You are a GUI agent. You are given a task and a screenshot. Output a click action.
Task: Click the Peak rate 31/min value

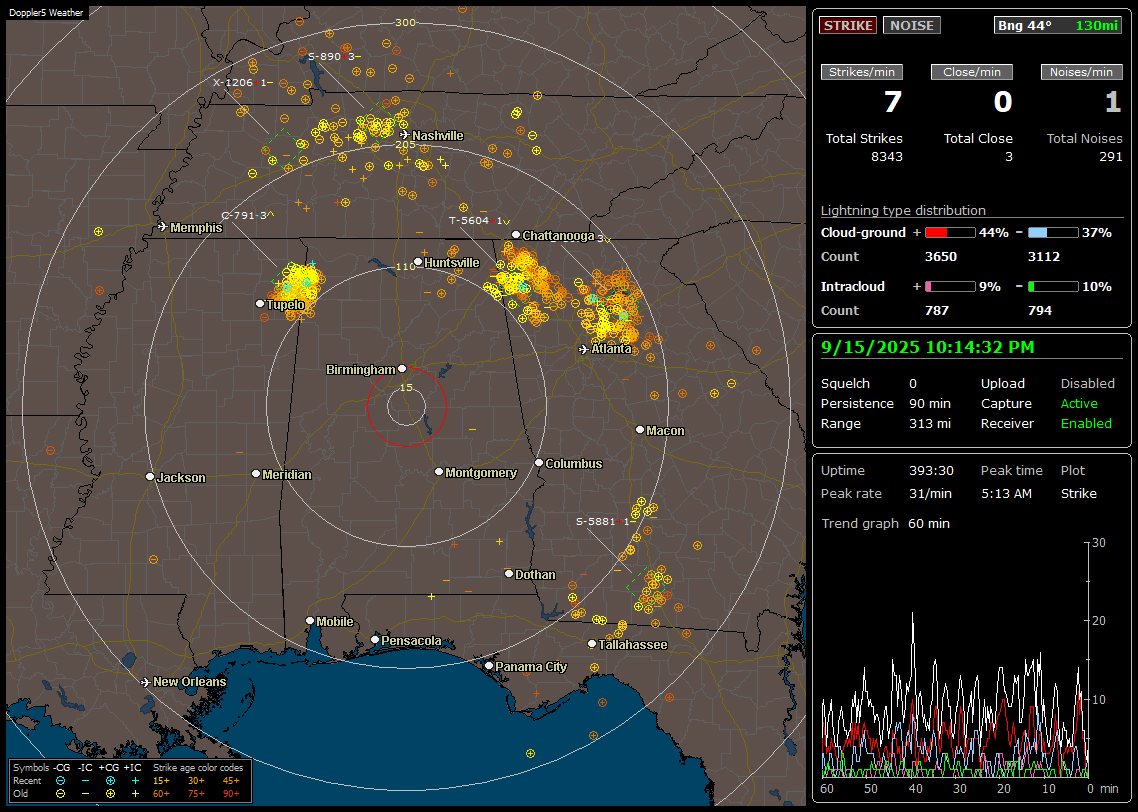[931, 493]
